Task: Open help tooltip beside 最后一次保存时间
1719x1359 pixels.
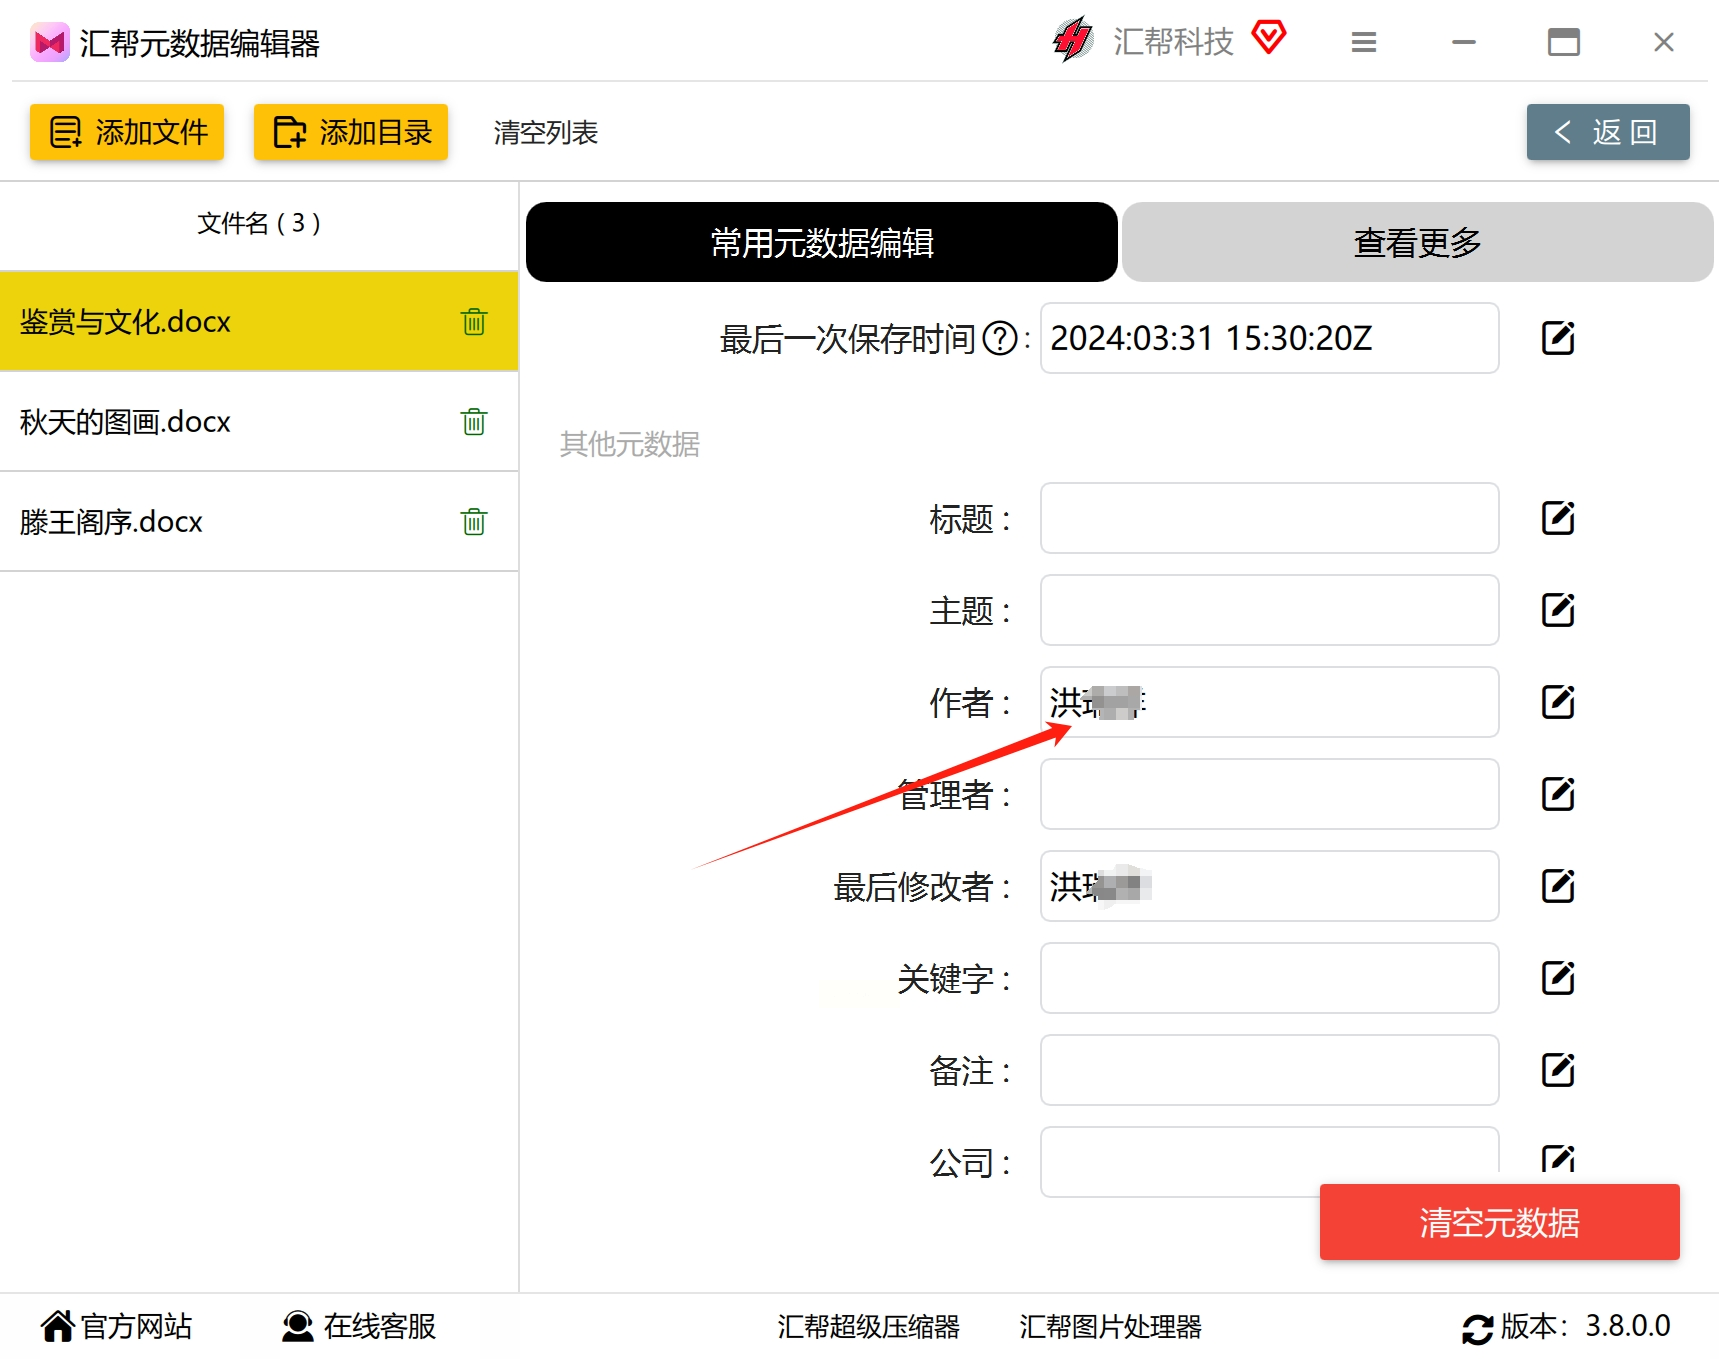Action: pyautogui.click(x=1000, y=339)
